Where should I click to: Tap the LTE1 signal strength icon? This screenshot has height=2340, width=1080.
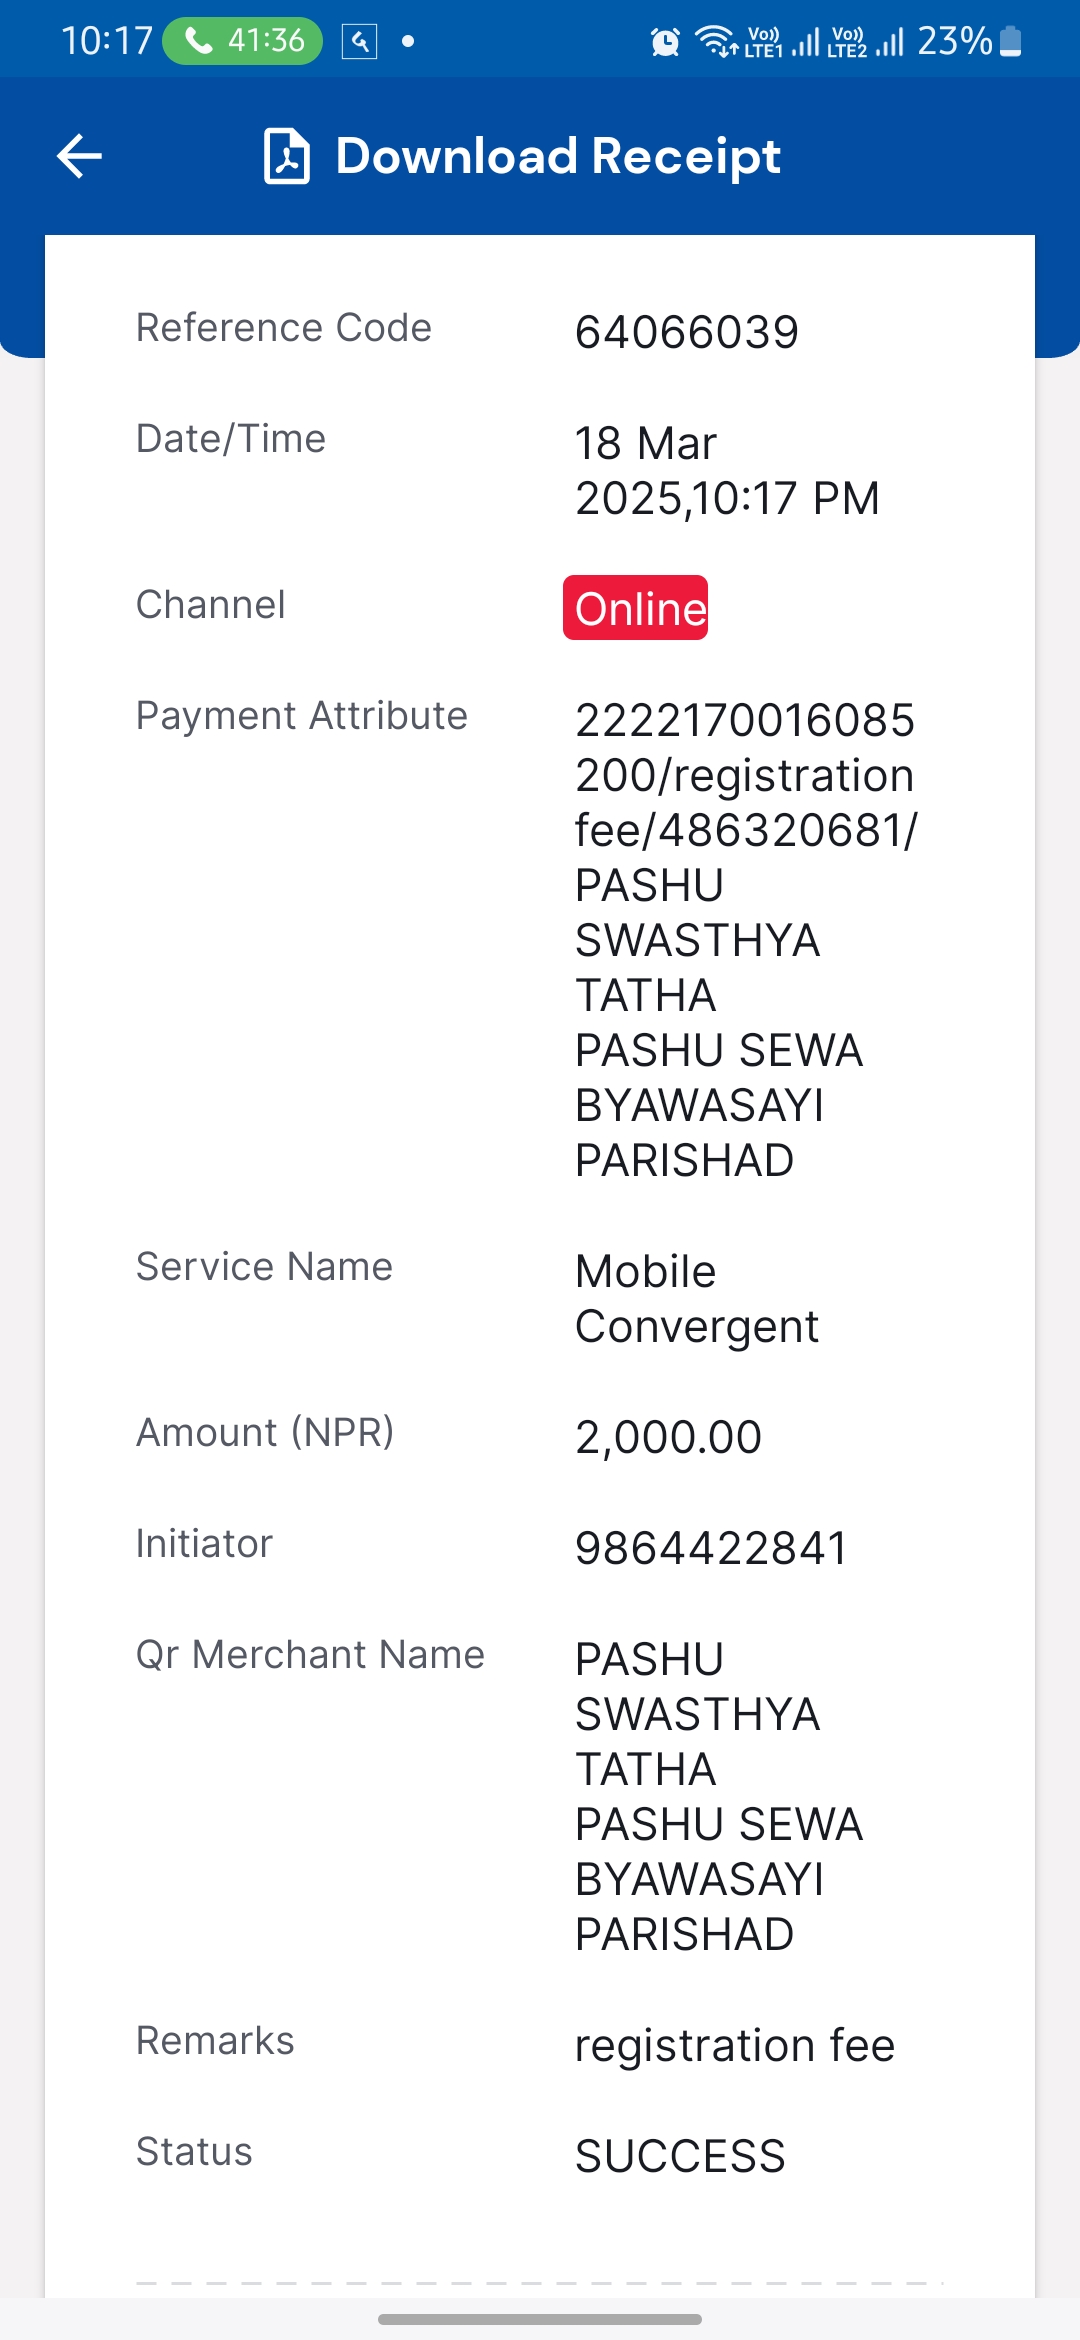[x=783, y=41]
